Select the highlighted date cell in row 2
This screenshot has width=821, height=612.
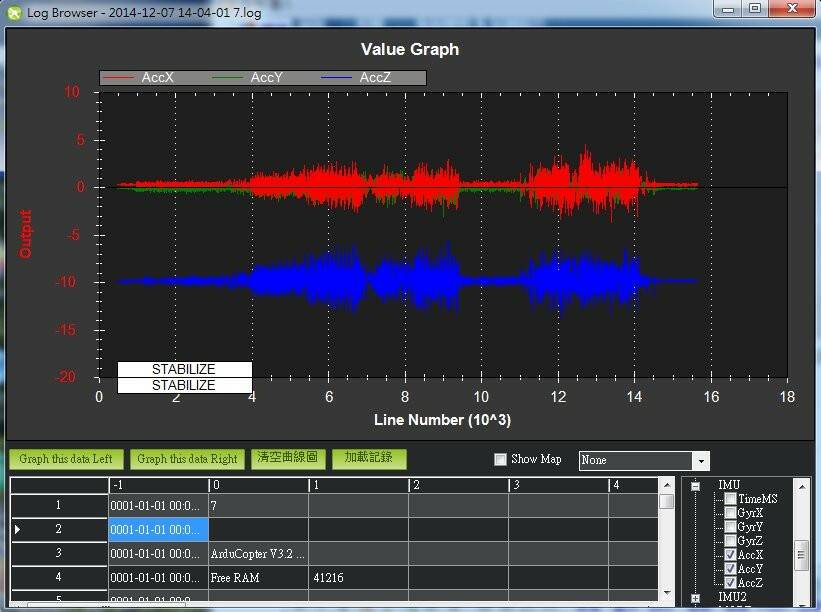tap(158, 530)
